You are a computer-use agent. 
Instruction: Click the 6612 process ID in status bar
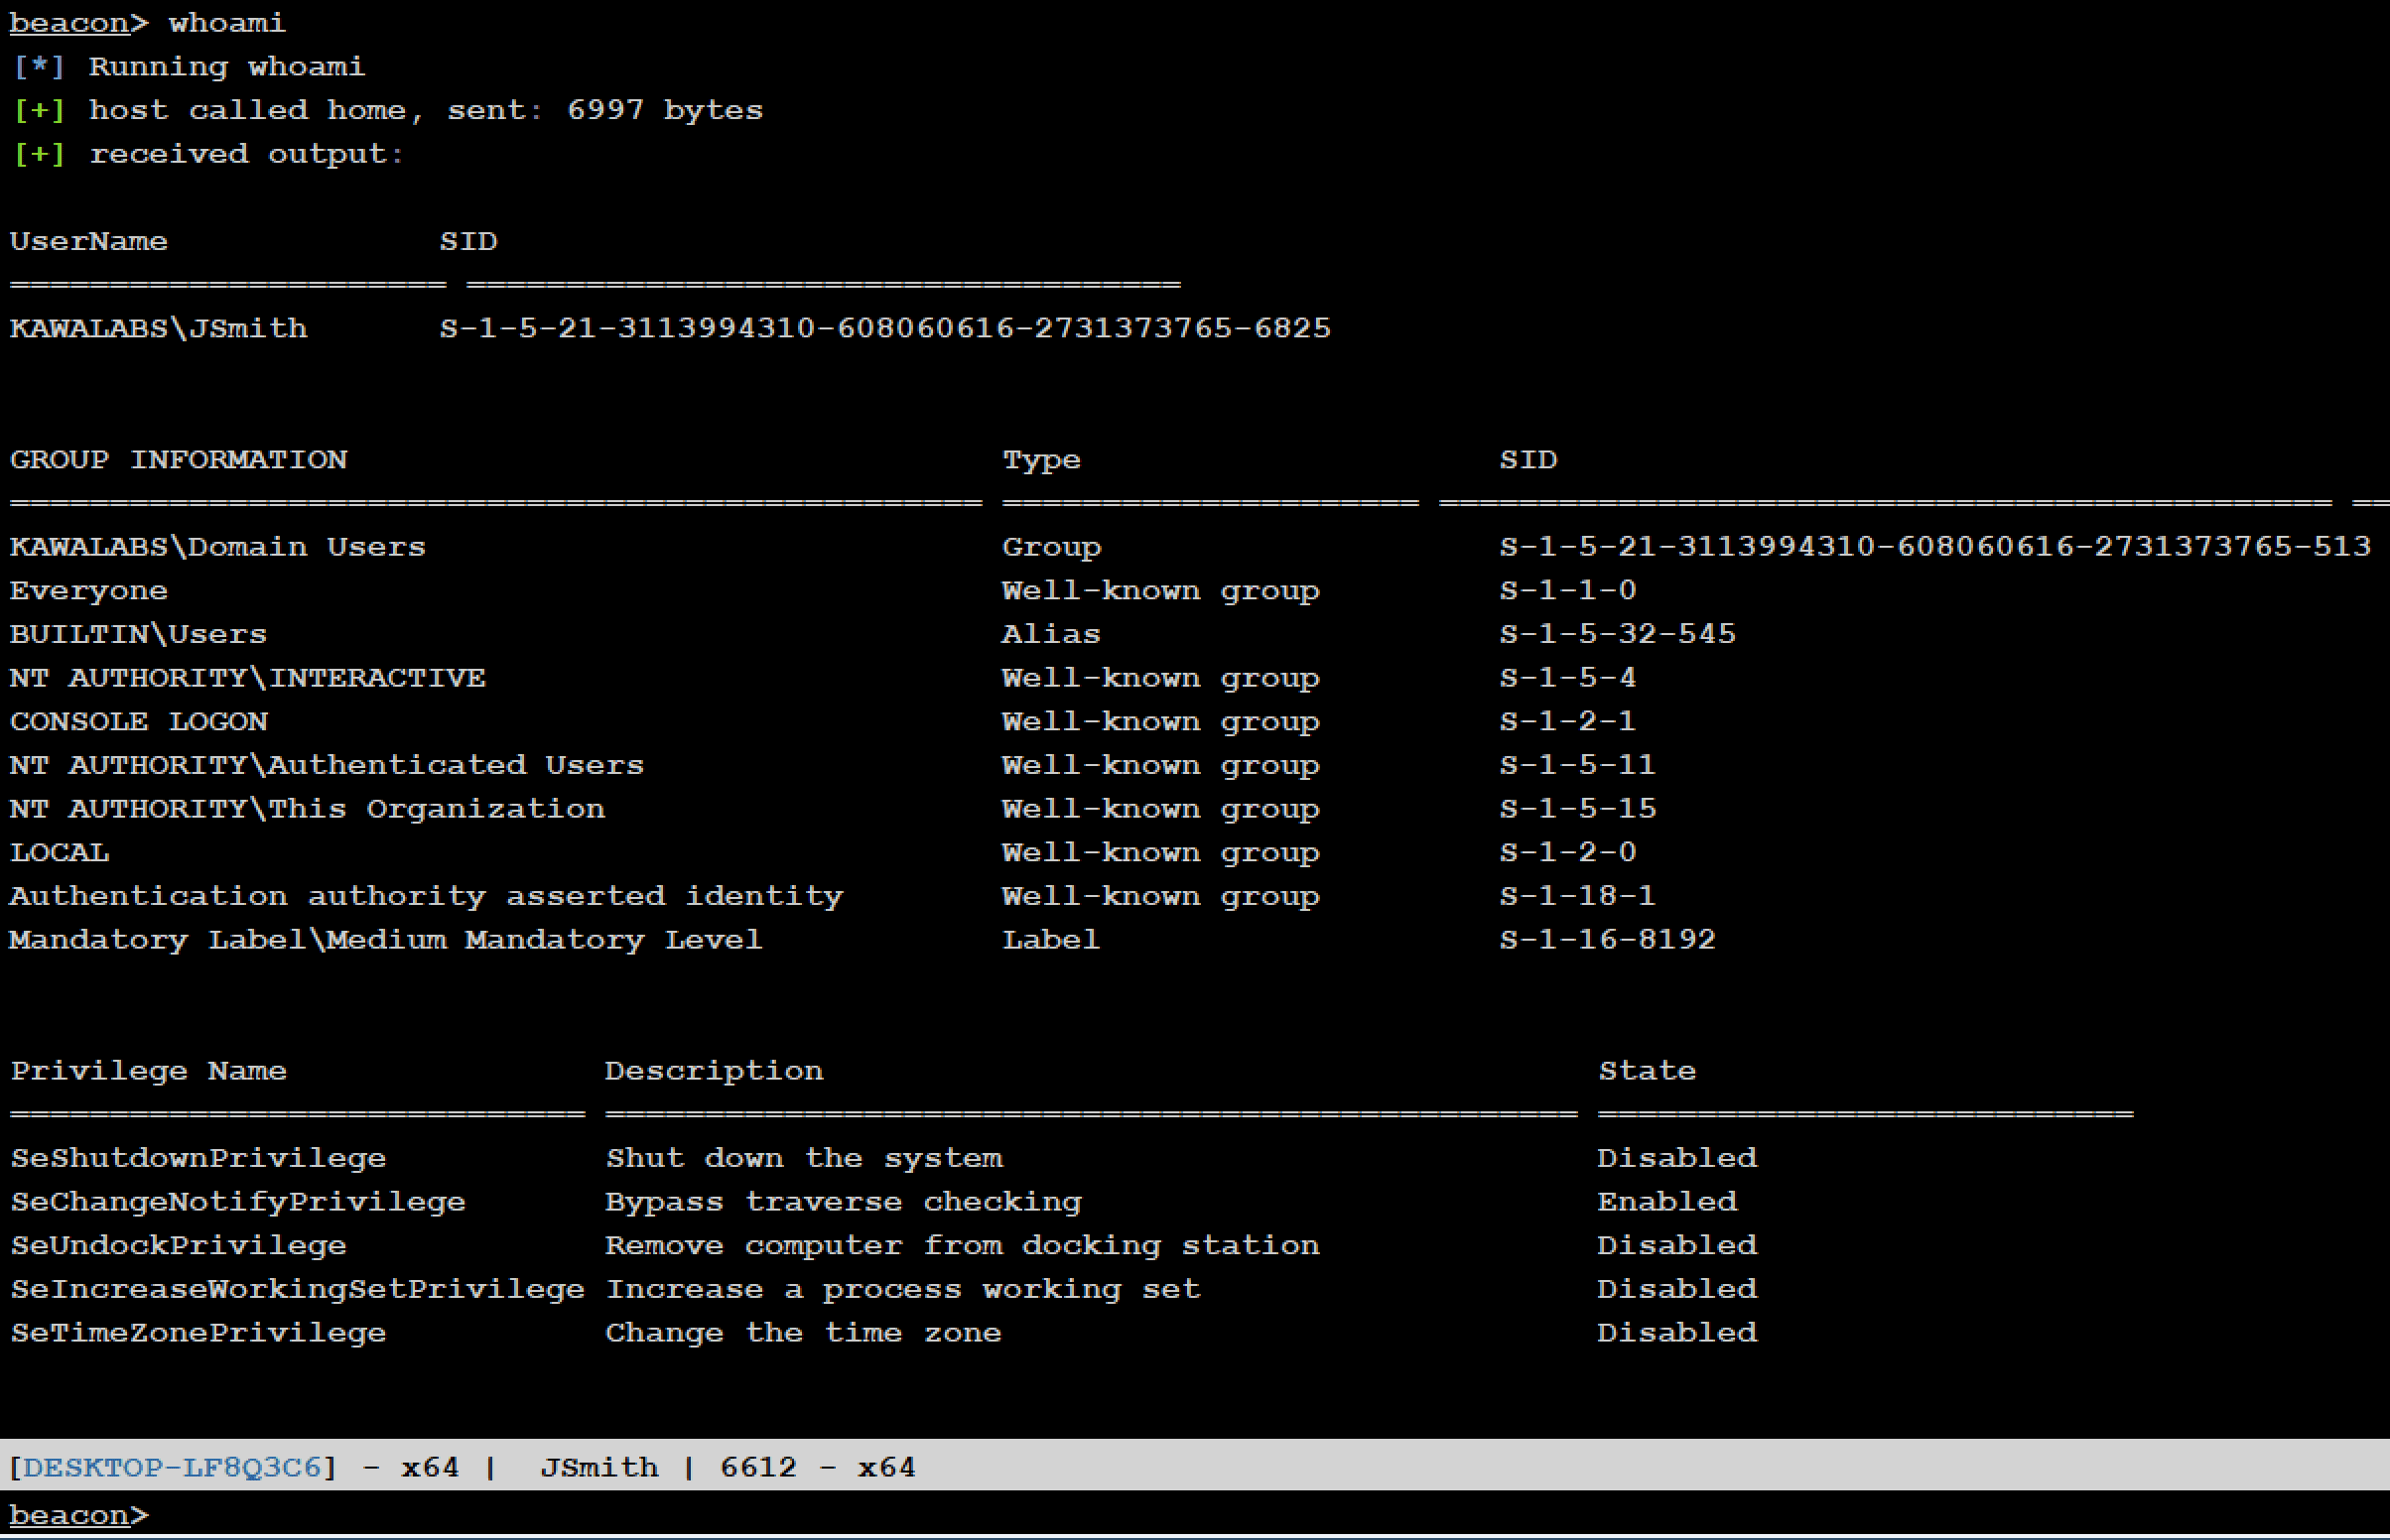click(x=758, y=1467)
